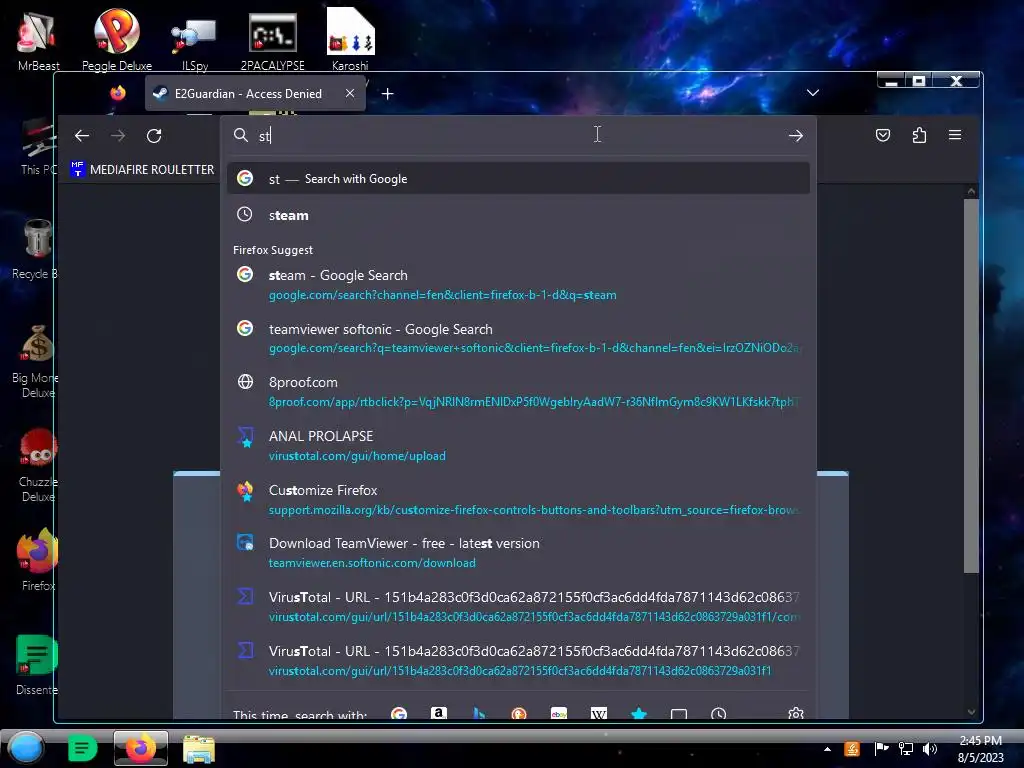Select the Chuzzle Deluxe desktop icon

(x=38, y=465)
